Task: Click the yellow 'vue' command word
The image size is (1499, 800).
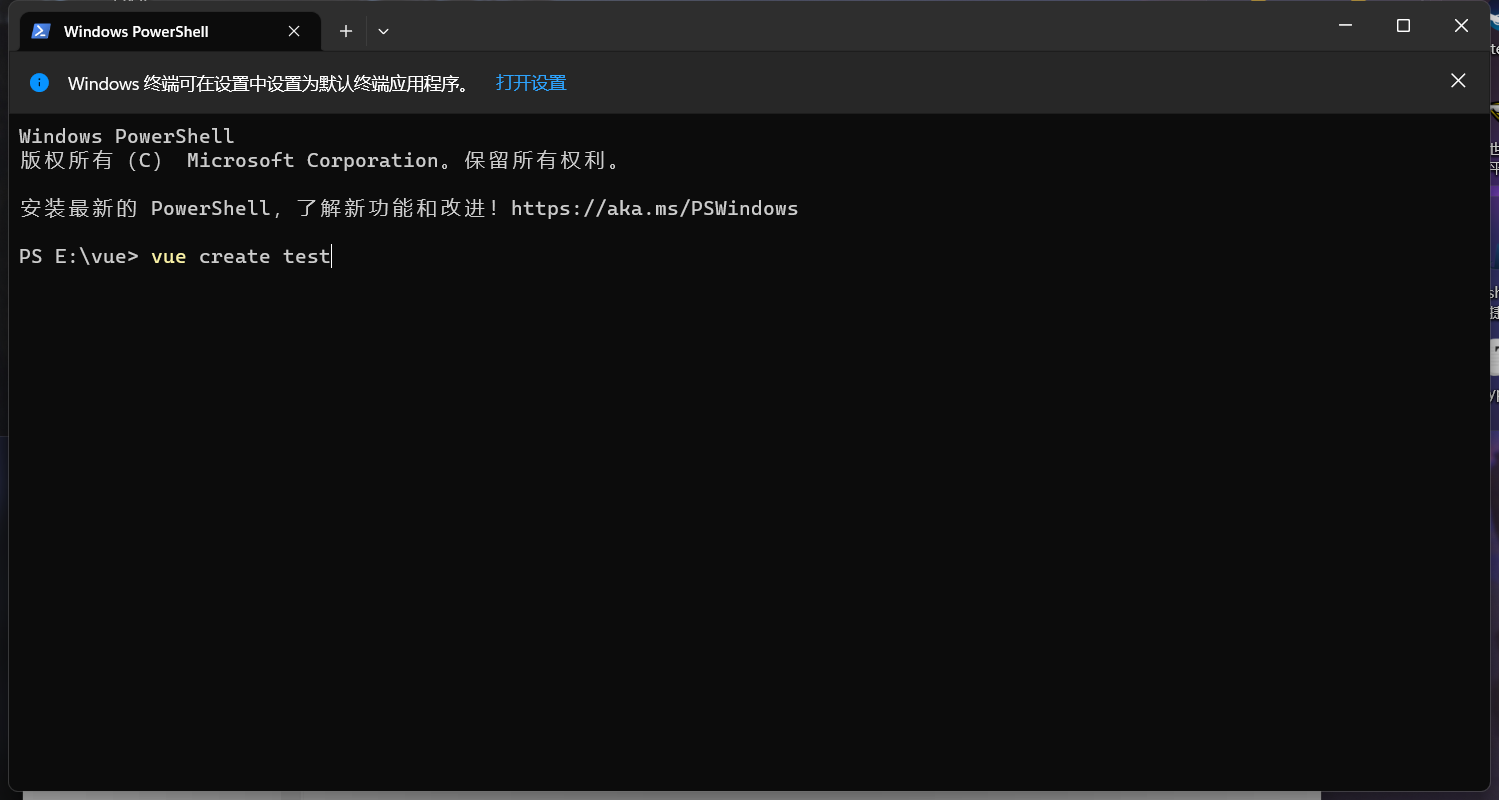Action: coord(168,257)
